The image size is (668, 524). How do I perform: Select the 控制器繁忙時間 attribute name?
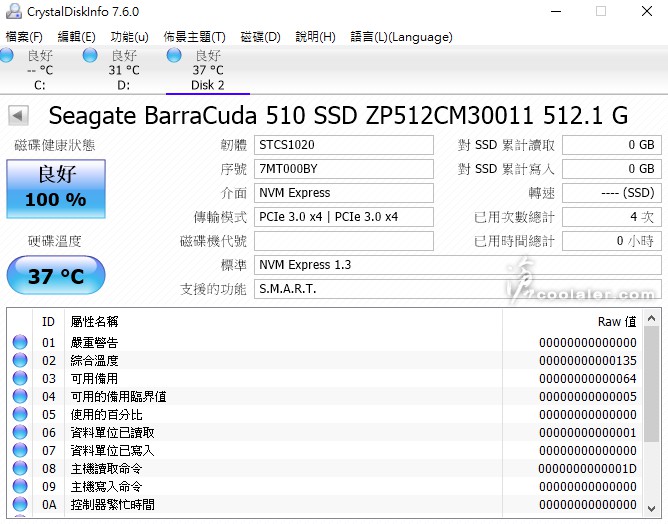(112, 504)
